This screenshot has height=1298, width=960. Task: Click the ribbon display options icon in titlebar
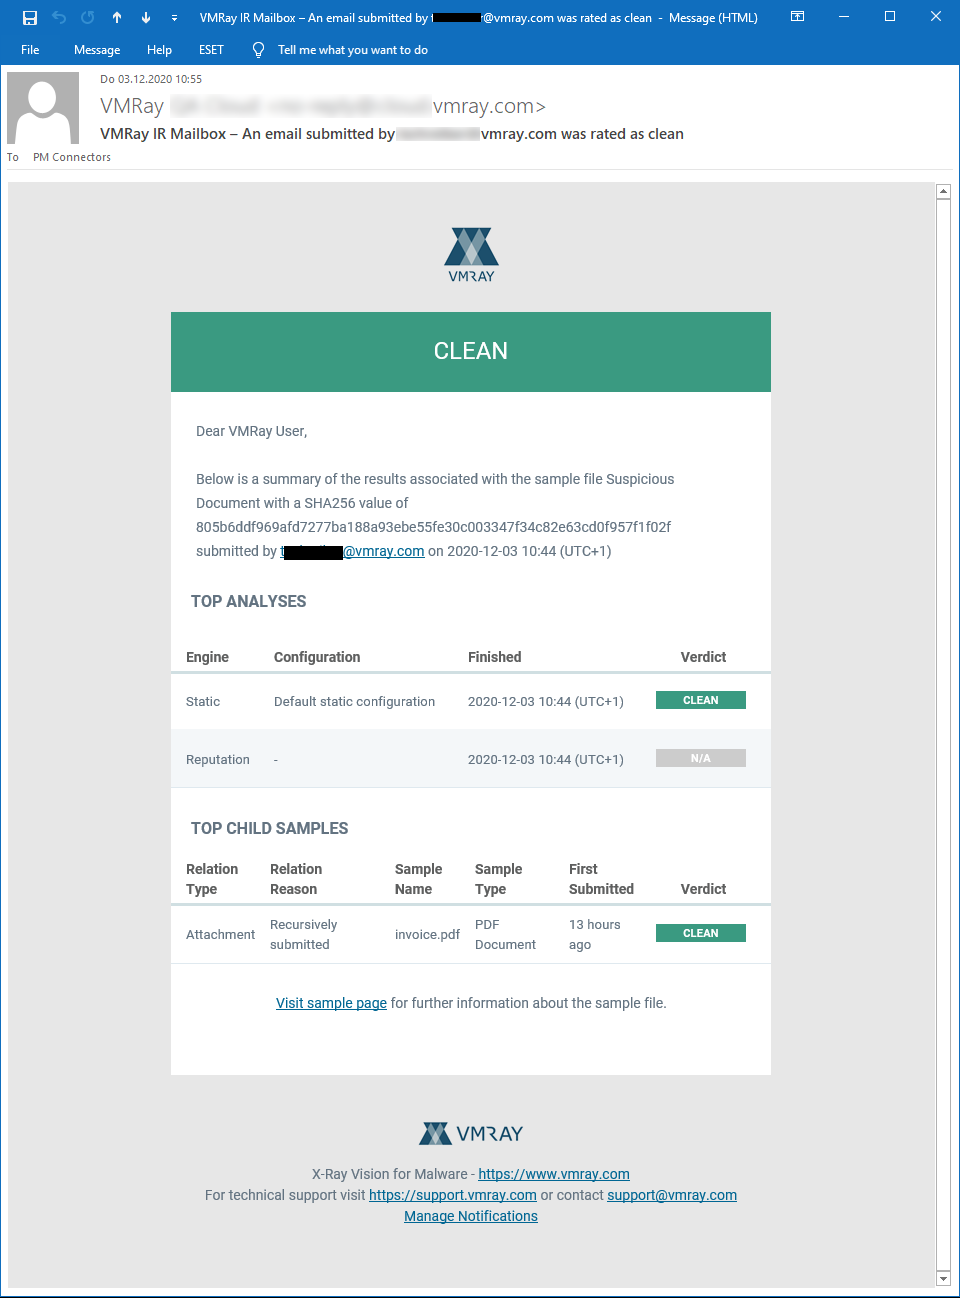pyautogui.click(x=797, y=17)
